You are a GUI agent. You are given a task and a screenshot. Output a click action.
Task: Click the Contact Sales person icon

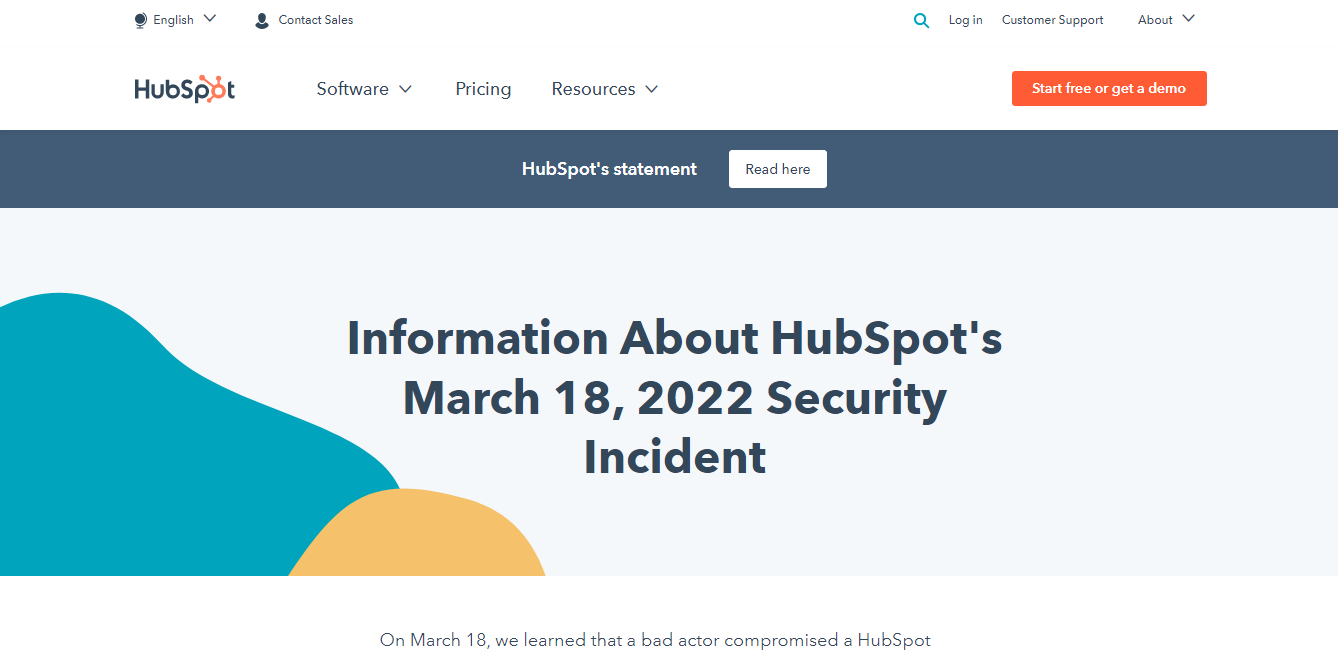point(262,20)
